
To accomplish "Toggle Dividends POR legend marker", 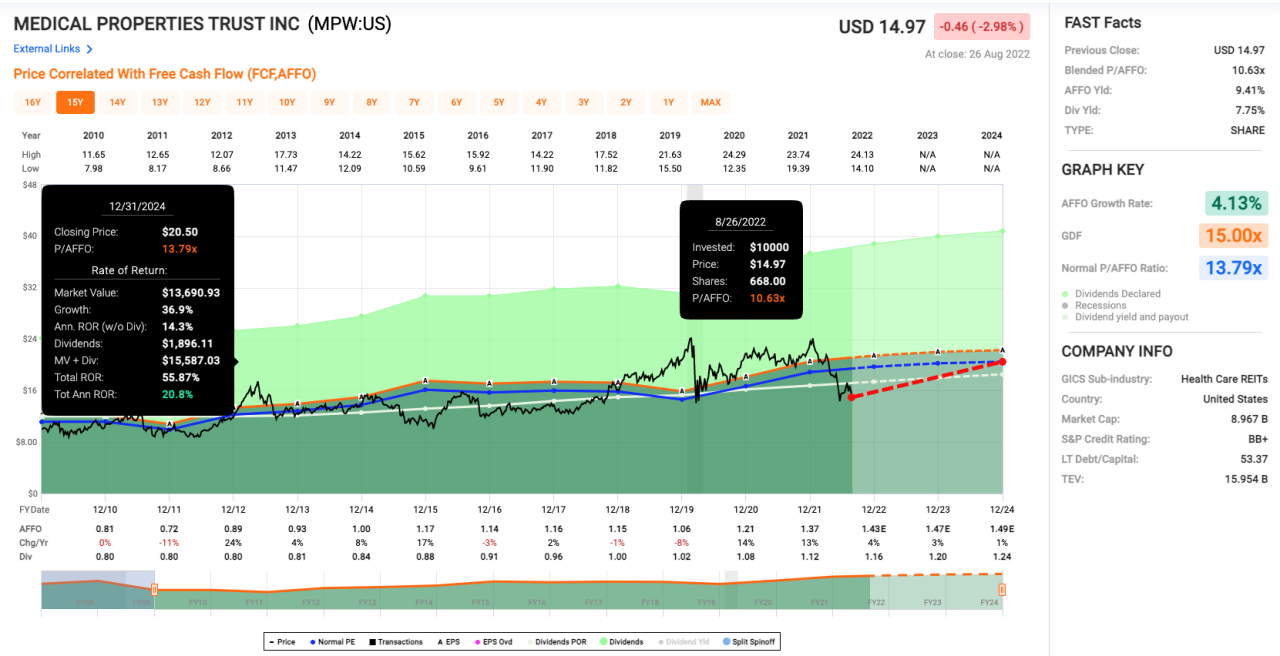I will [558, 641].
